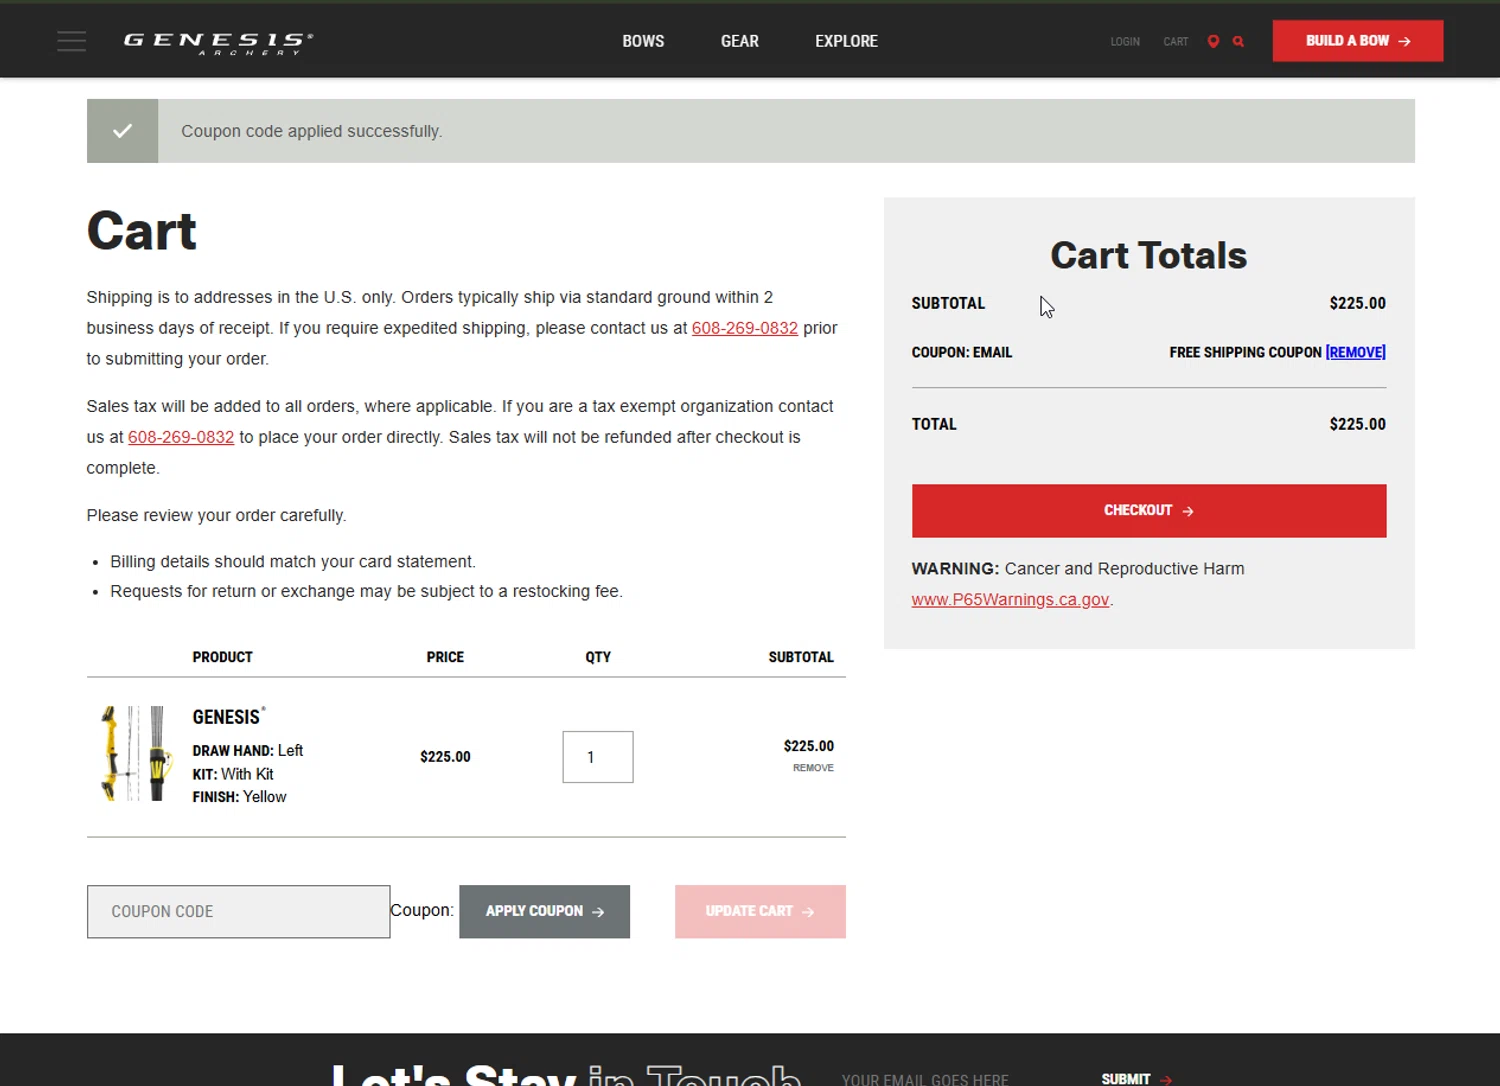The width and height of the screenshot is (1500, 1086).
Task: Open the CART link in header
Action: [1176, 42]
